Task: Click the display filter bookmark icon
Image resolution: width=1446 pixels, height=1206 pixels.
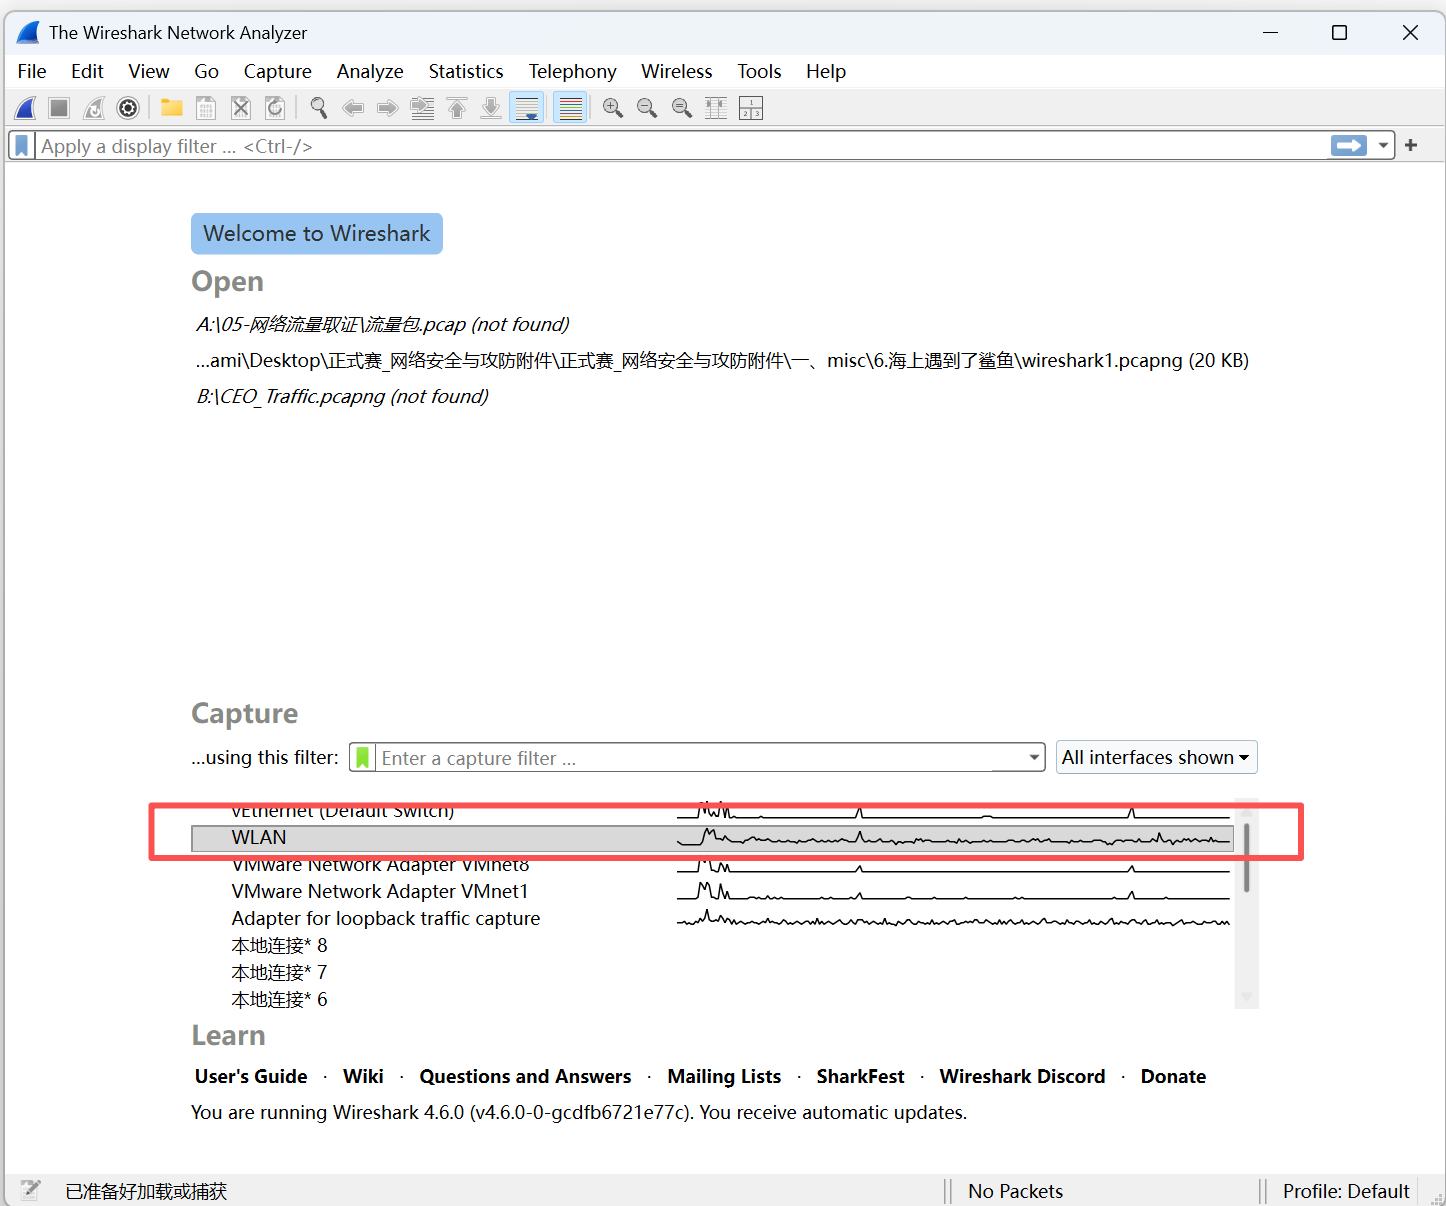Action: (22, 146)
